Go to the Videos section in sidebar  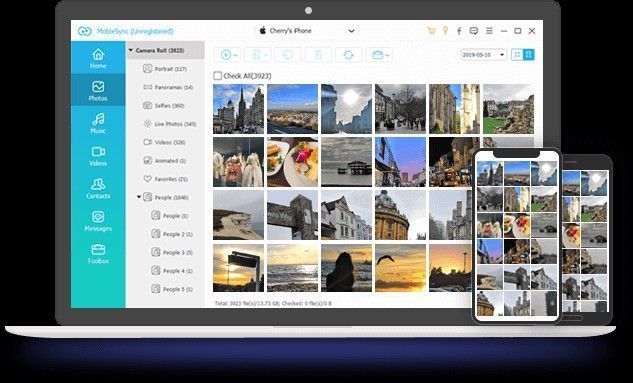tap(98, 155)
